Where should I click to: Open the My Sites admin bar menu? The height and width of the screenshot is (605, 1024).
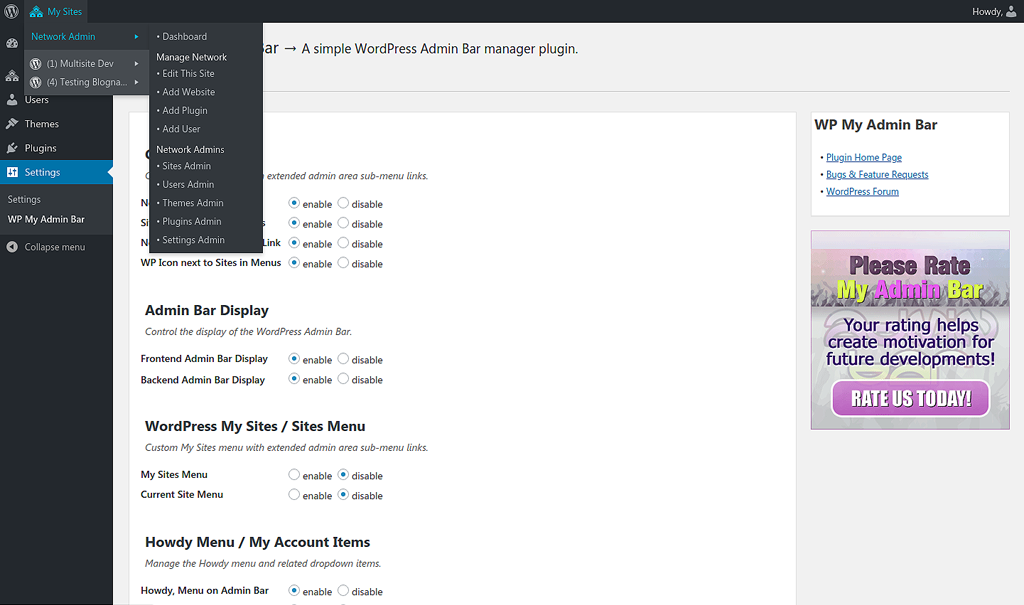(56, 12)
